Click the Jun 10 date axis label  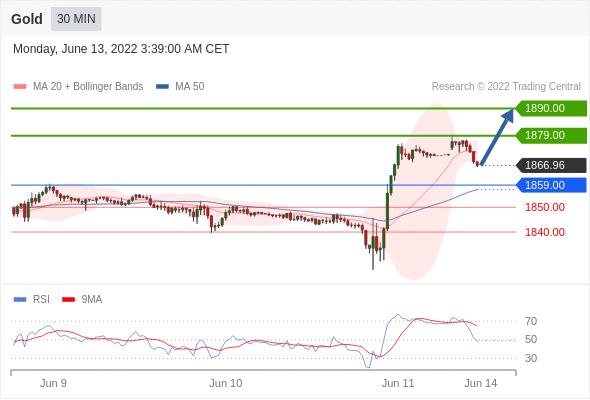click(226, 383)
